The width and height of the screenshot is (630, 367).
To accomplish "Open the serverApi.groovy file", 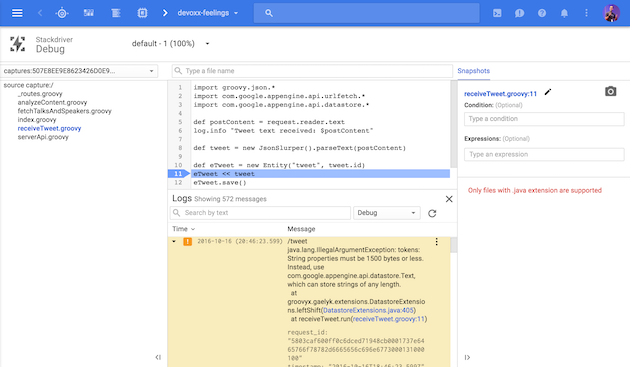I will coord(43,137).
